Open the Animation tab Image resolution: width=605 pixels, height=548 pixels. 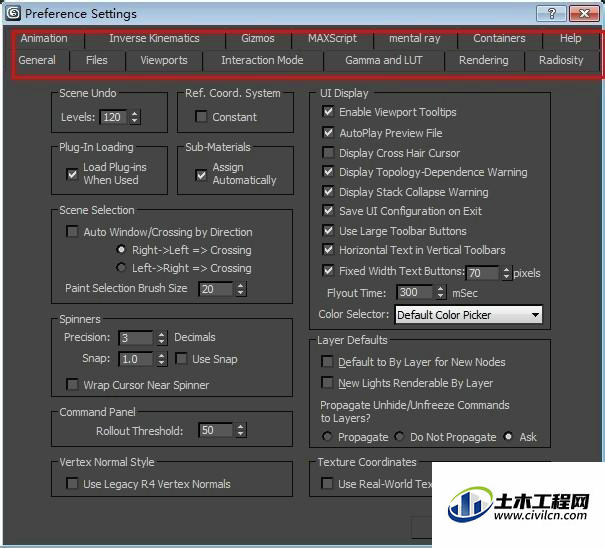coord(44,39)
